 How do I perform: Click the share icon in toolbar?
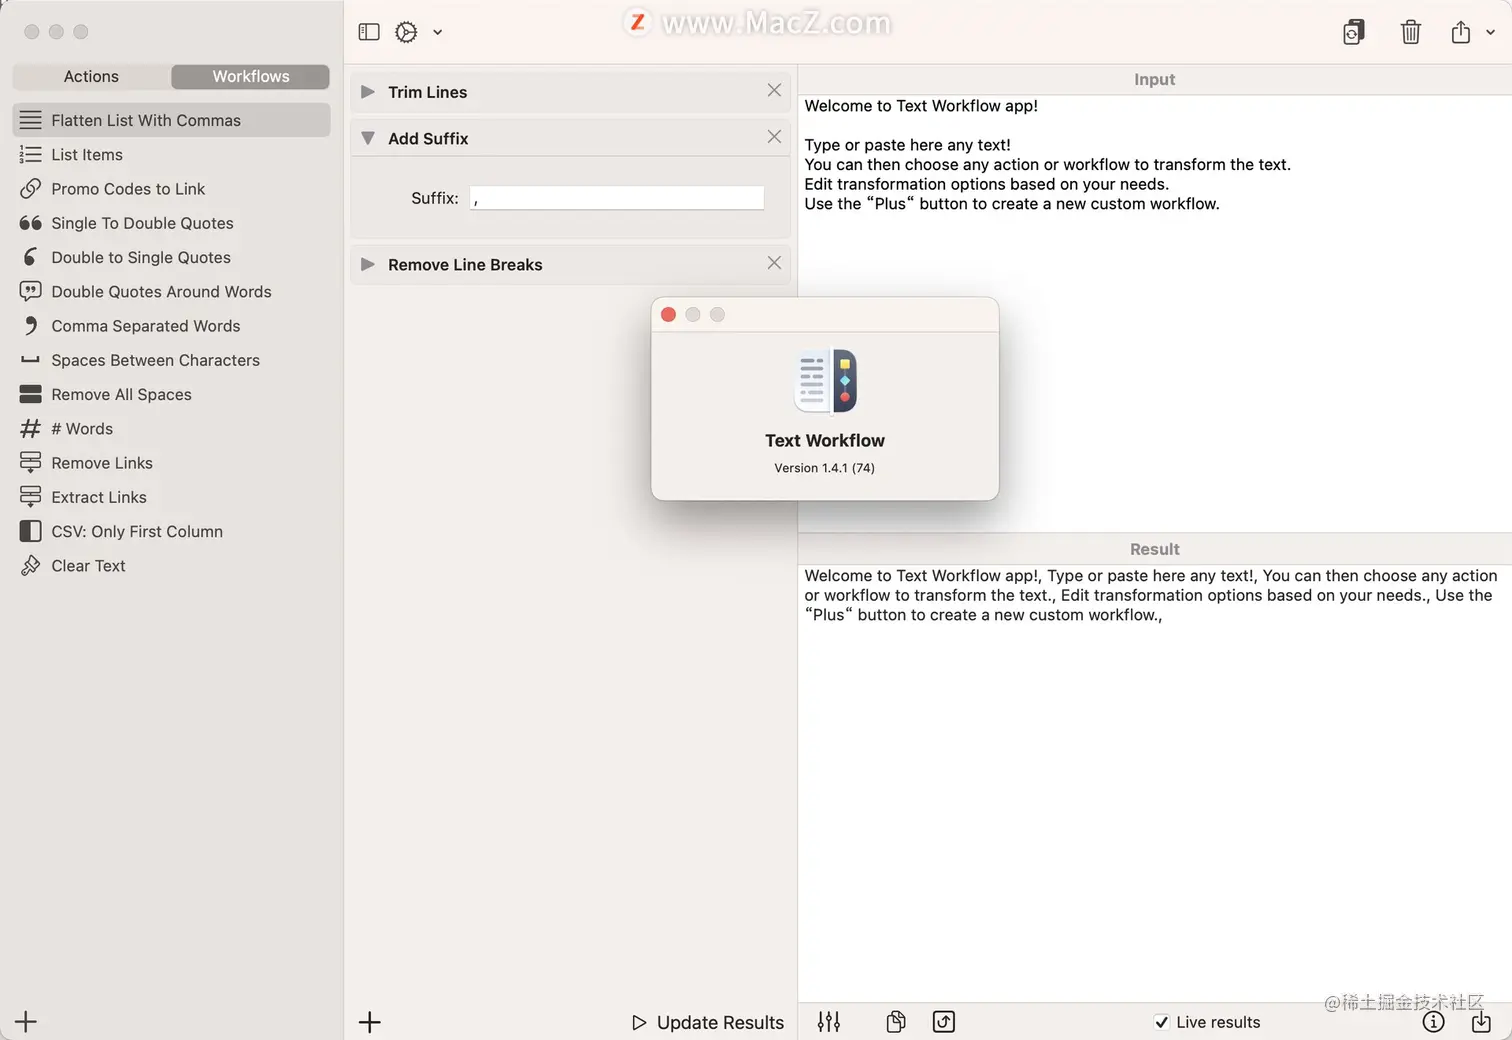(1461, 32)
